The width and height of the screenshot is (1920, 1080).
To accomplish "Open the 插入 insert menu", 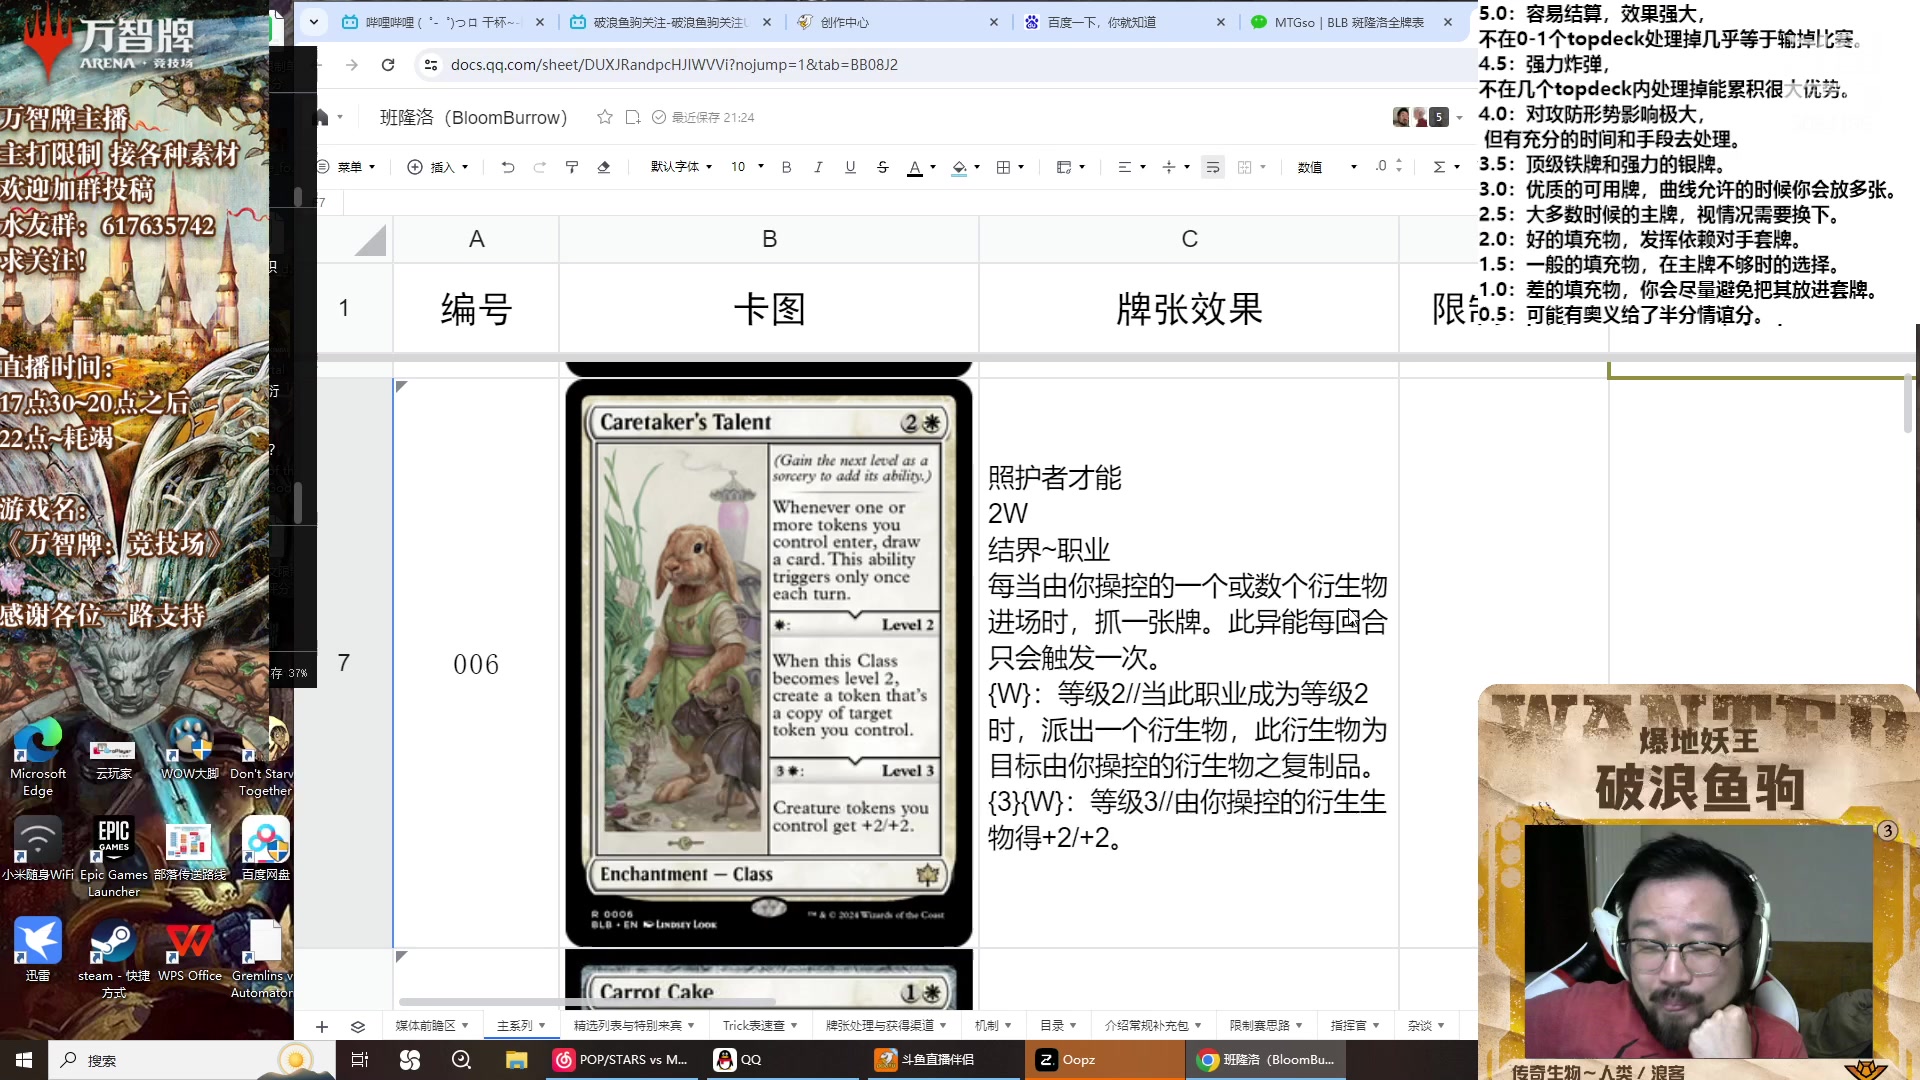I will pyautogui.click(x=437, y=167).
